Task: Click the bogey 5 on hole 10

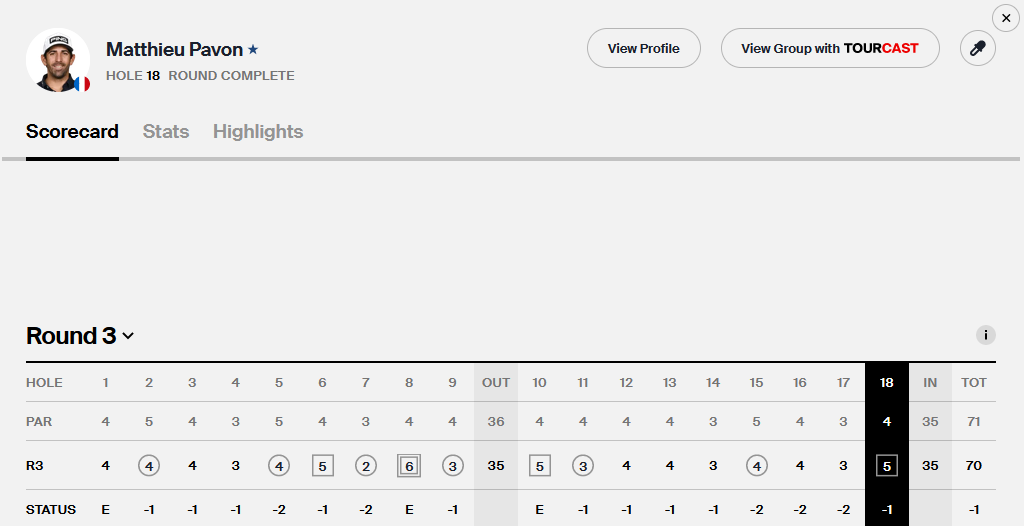Action: (539, 465)
